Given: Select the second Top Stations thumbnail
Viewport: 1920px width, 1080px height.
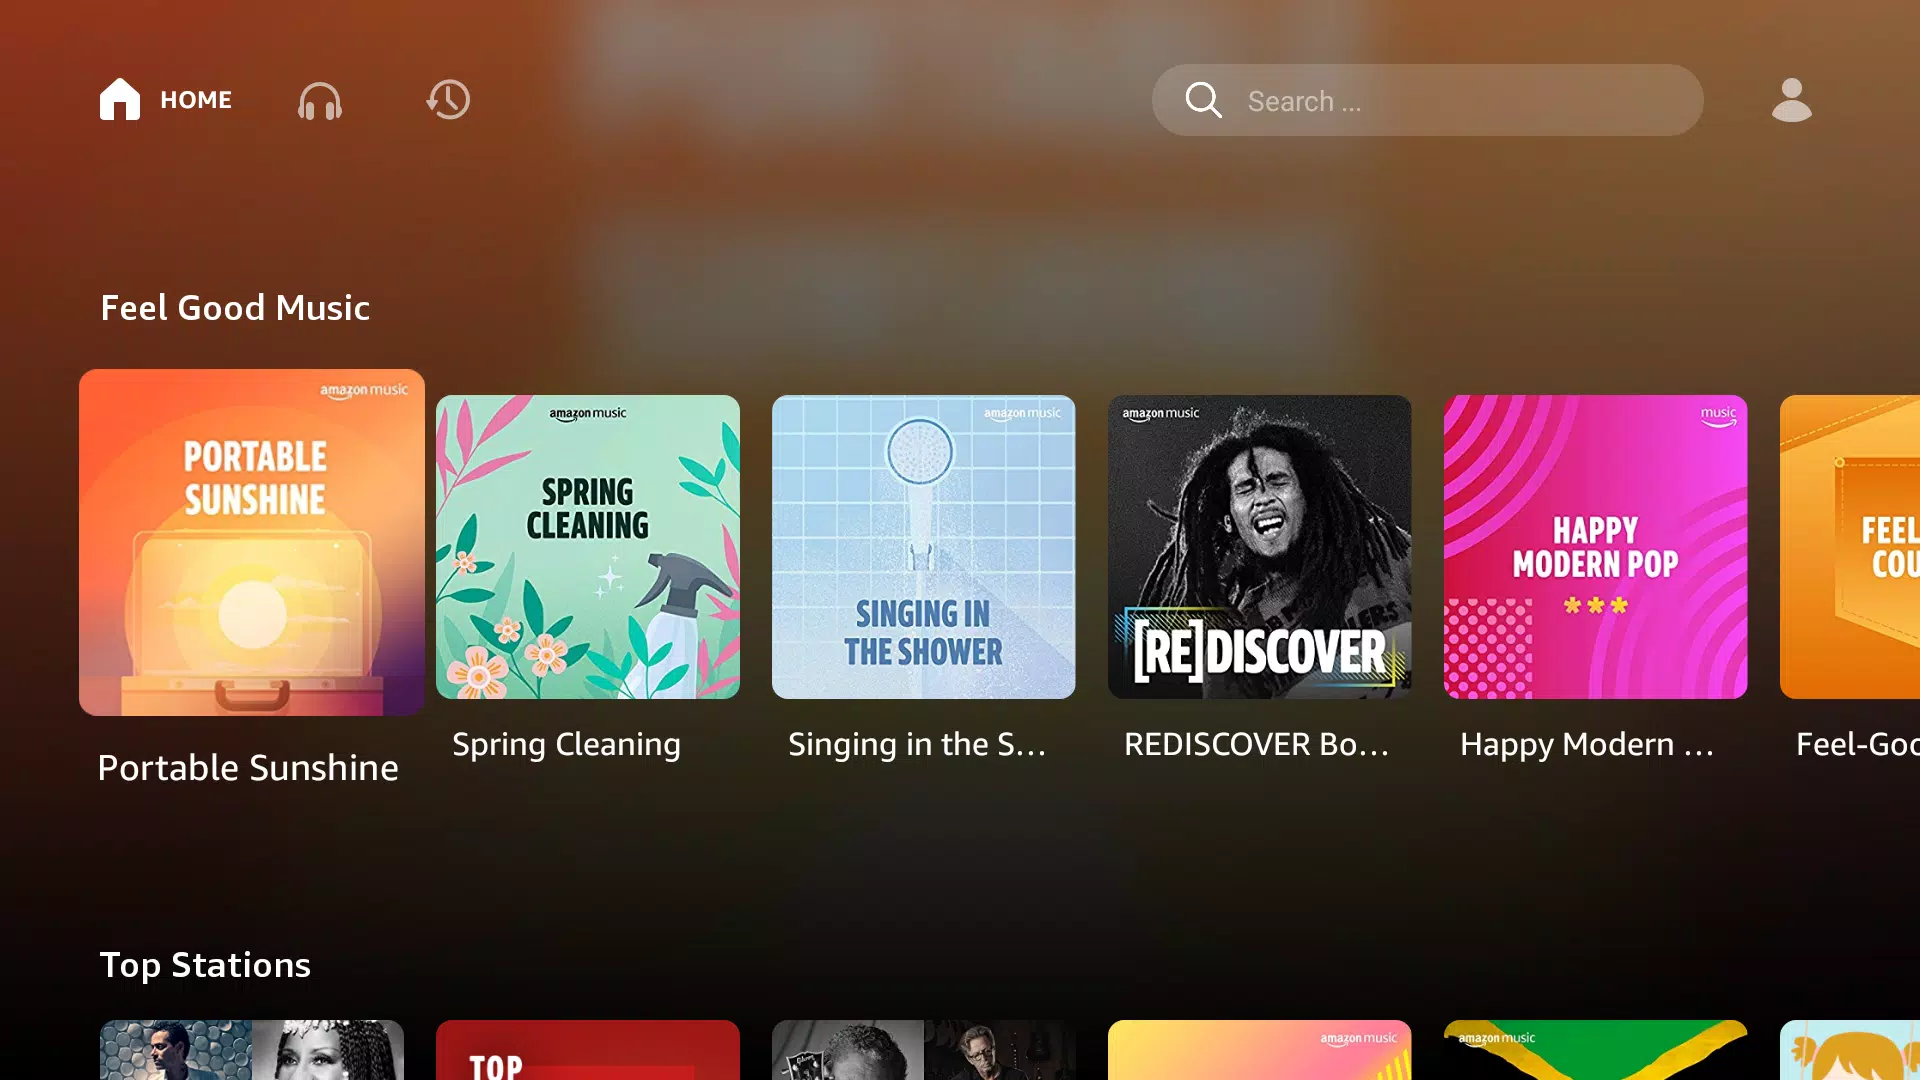Looking at the screenshot, I should [587, 1048].
